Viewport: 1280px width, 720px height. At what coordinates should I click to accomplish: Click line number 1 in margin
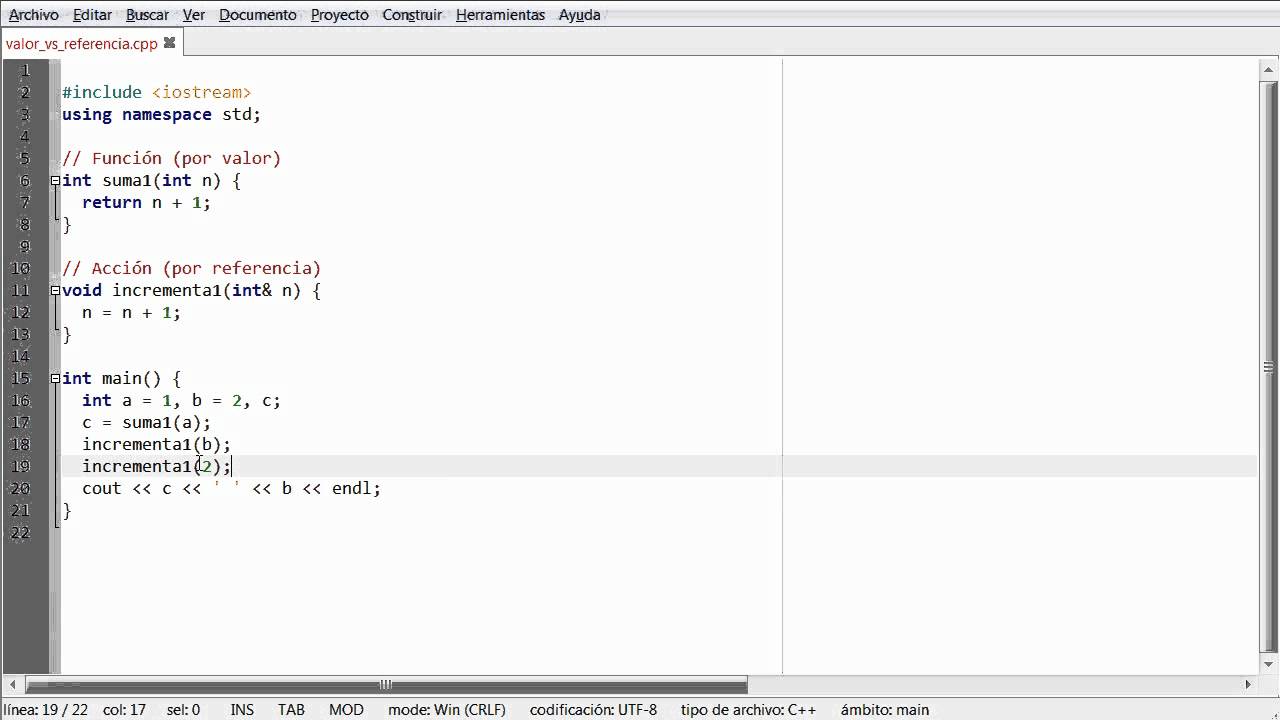click(x=25, y=70)
